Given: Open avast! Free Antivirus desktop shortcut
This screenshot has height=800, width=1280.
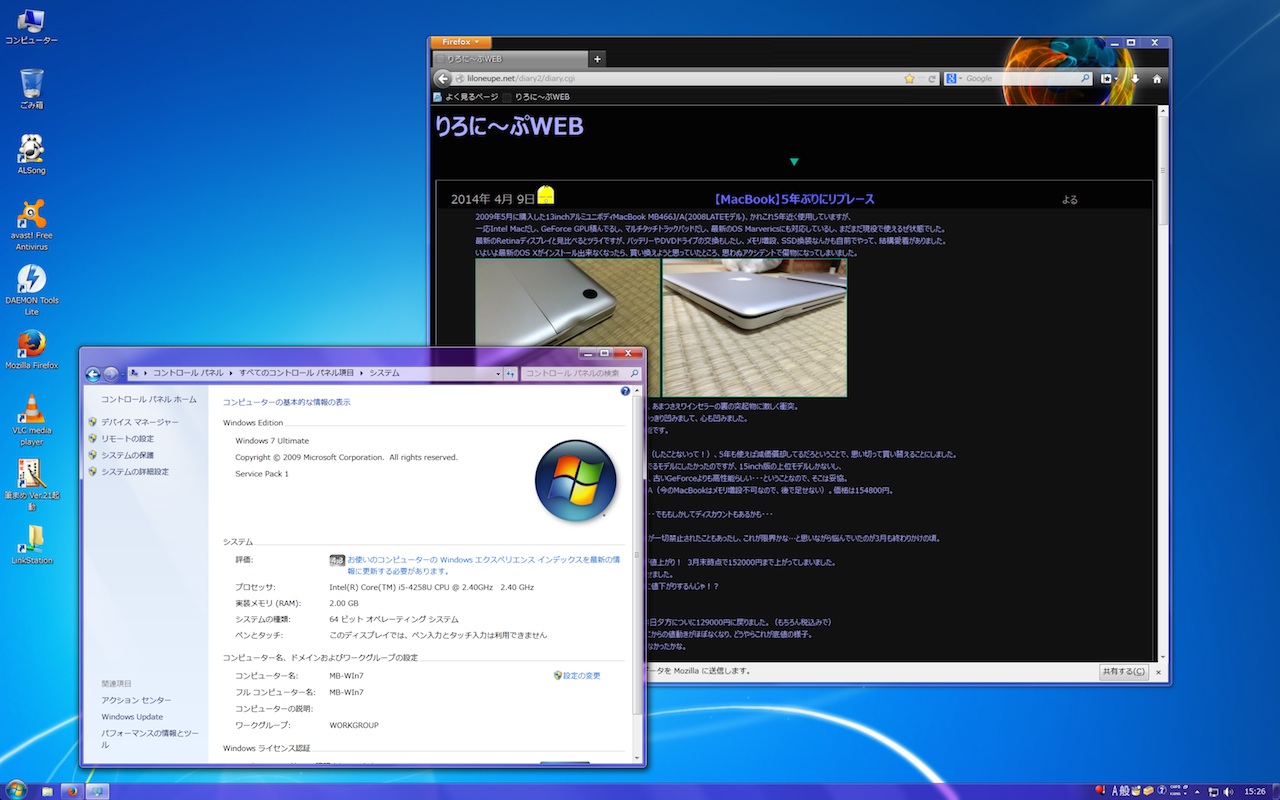Looking at the screenshot, I should (31, 214).
